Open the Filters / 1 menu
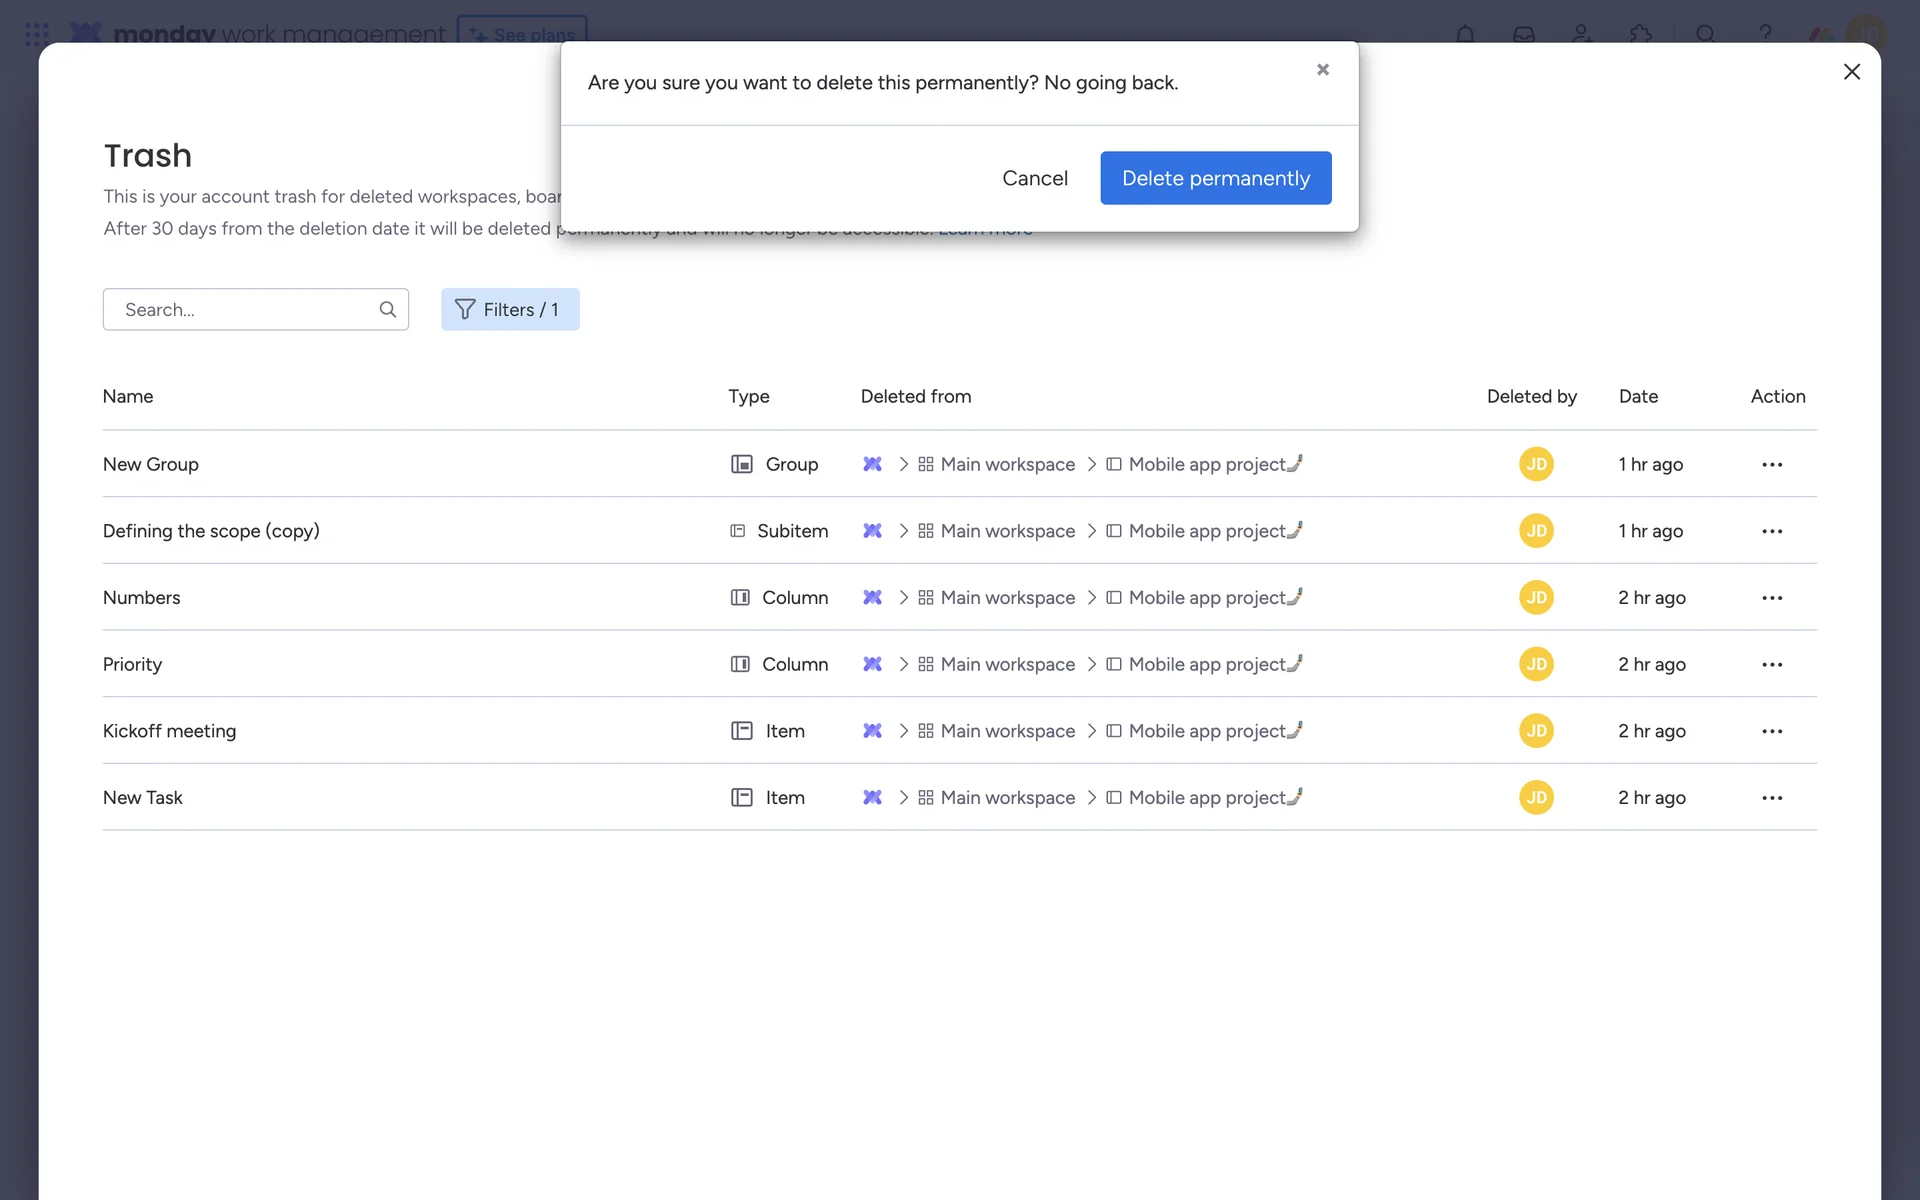 (x=510, y=309)
